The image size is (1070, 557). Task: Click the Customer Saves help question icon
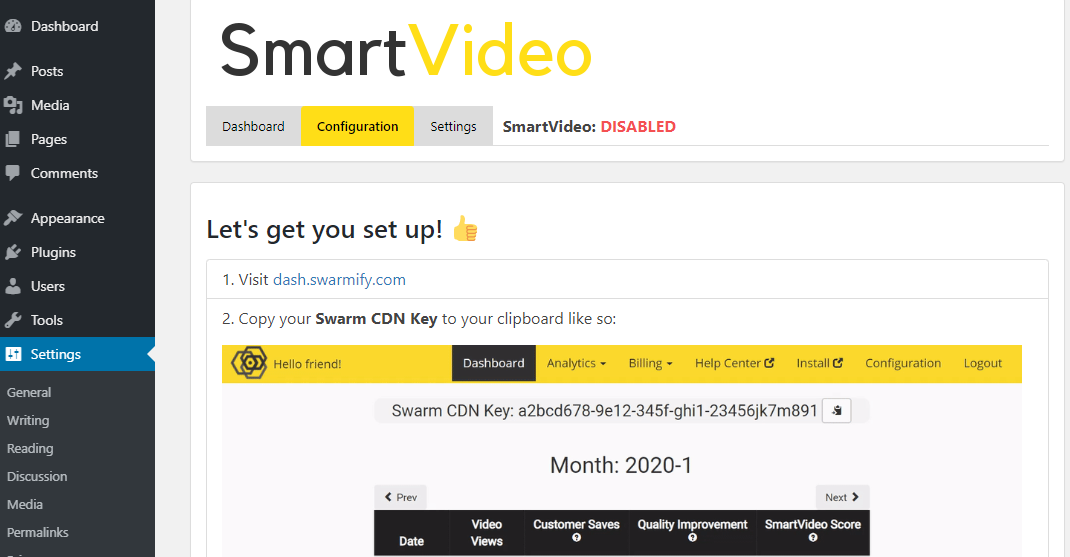tap(577, 538)
